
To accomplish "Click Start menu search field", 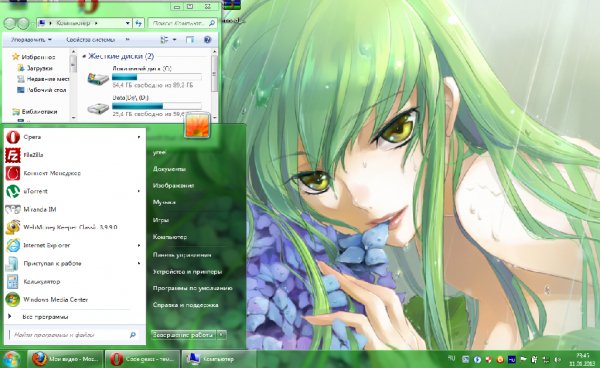I will click(x=73, y=335).
